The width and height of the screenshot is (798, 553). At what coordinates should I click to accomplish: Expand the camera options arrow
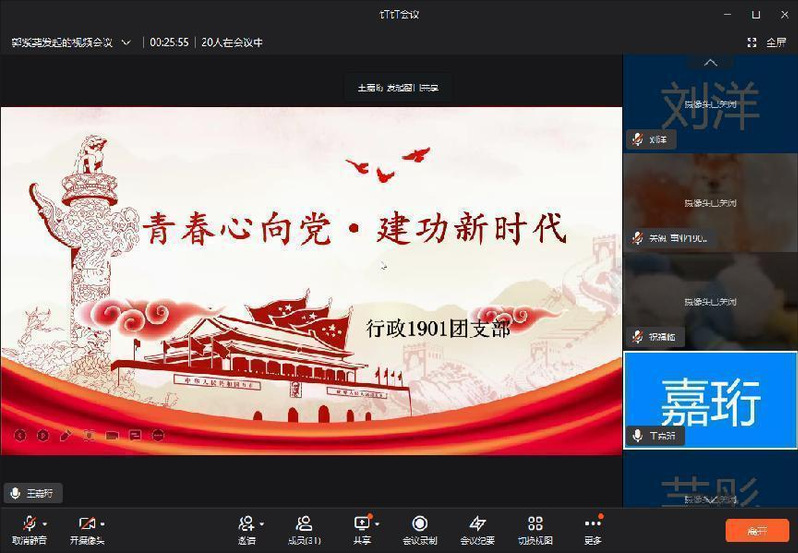pyautogui.click(x=103, y=523)
